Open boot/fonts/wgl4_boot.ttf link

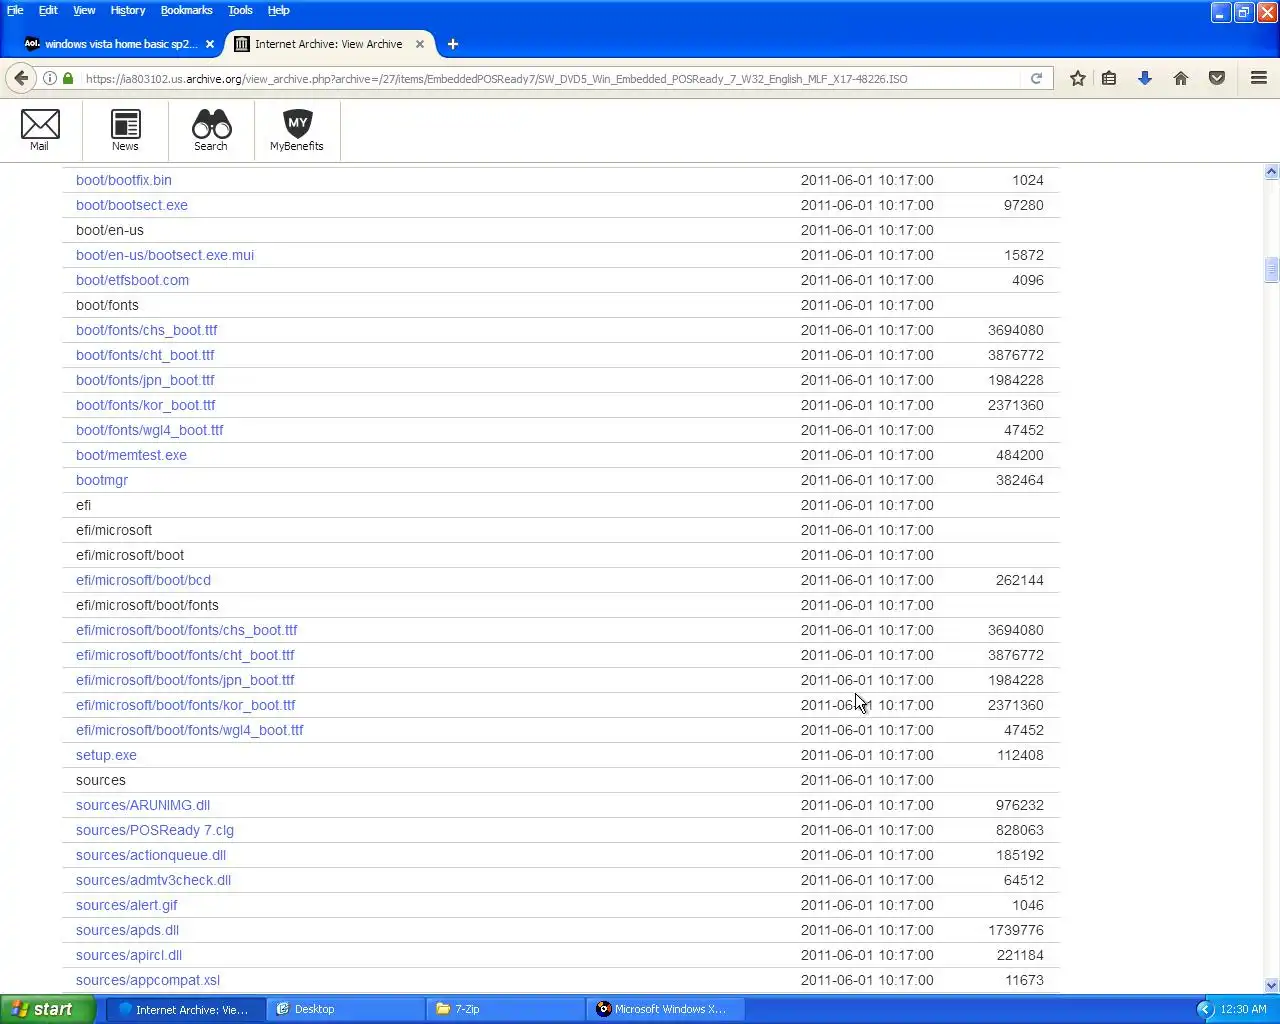pyautogui.click(x=150, y=430)
